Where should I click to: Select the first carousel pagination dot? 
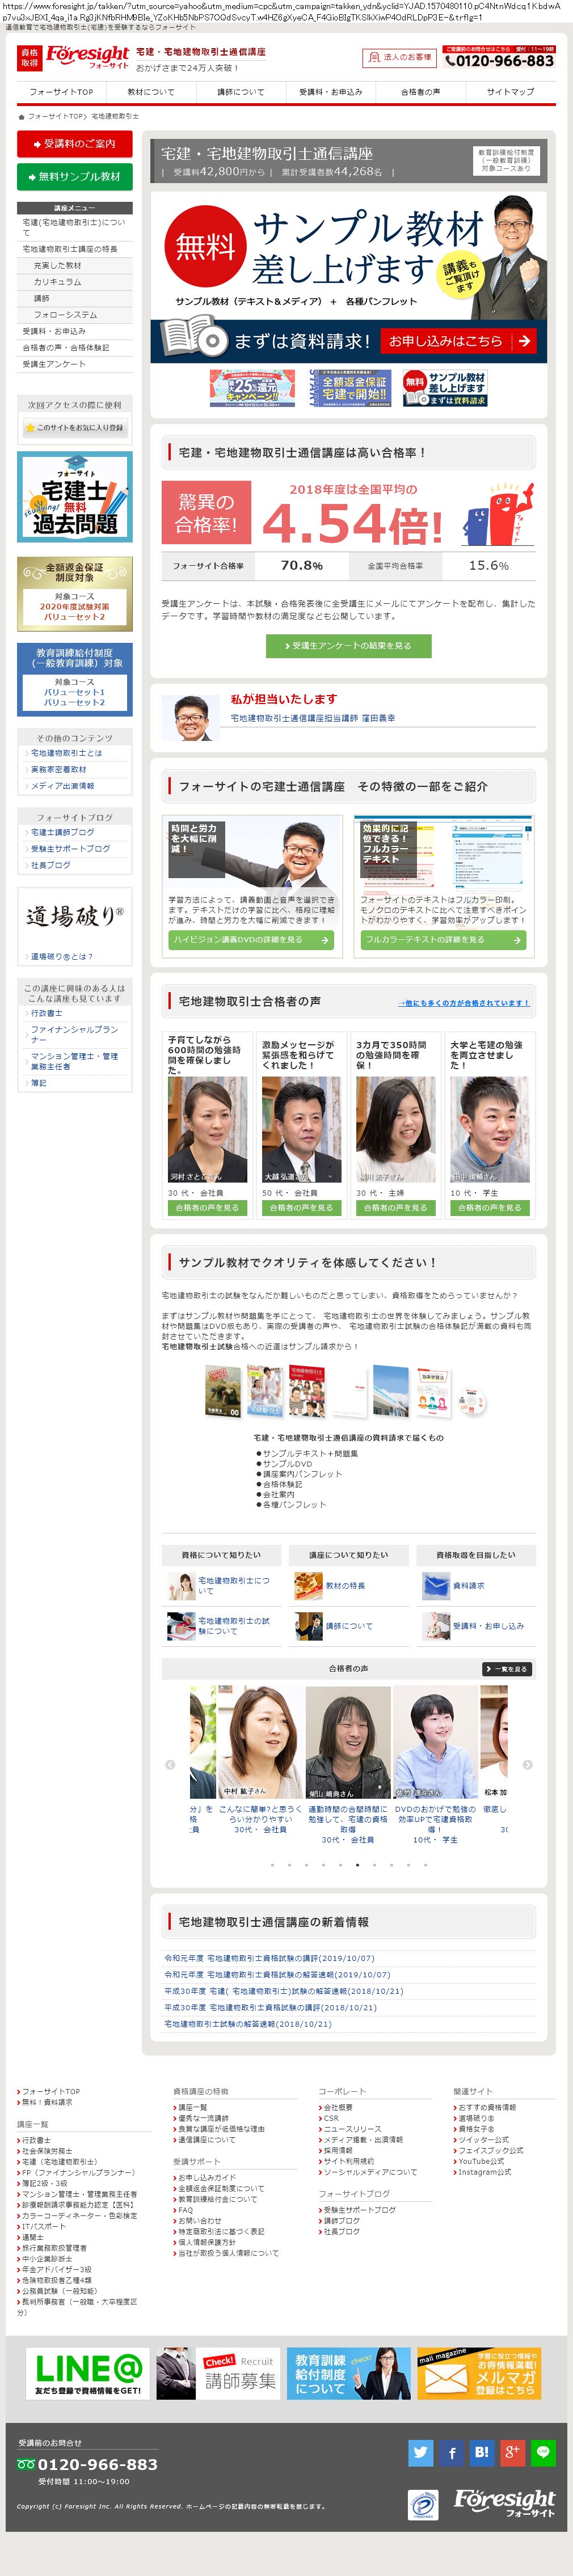pos(272,1865)
